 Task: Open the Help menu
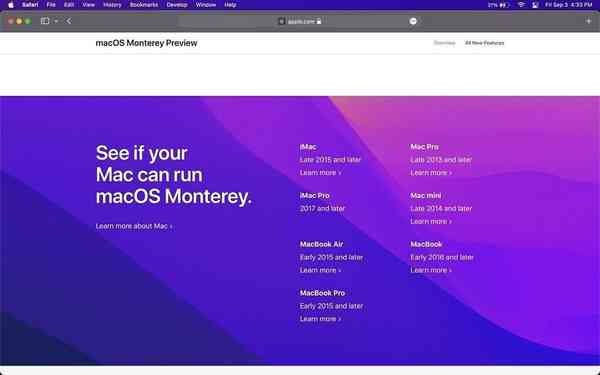pyautogui.click(x=230, y=5)
